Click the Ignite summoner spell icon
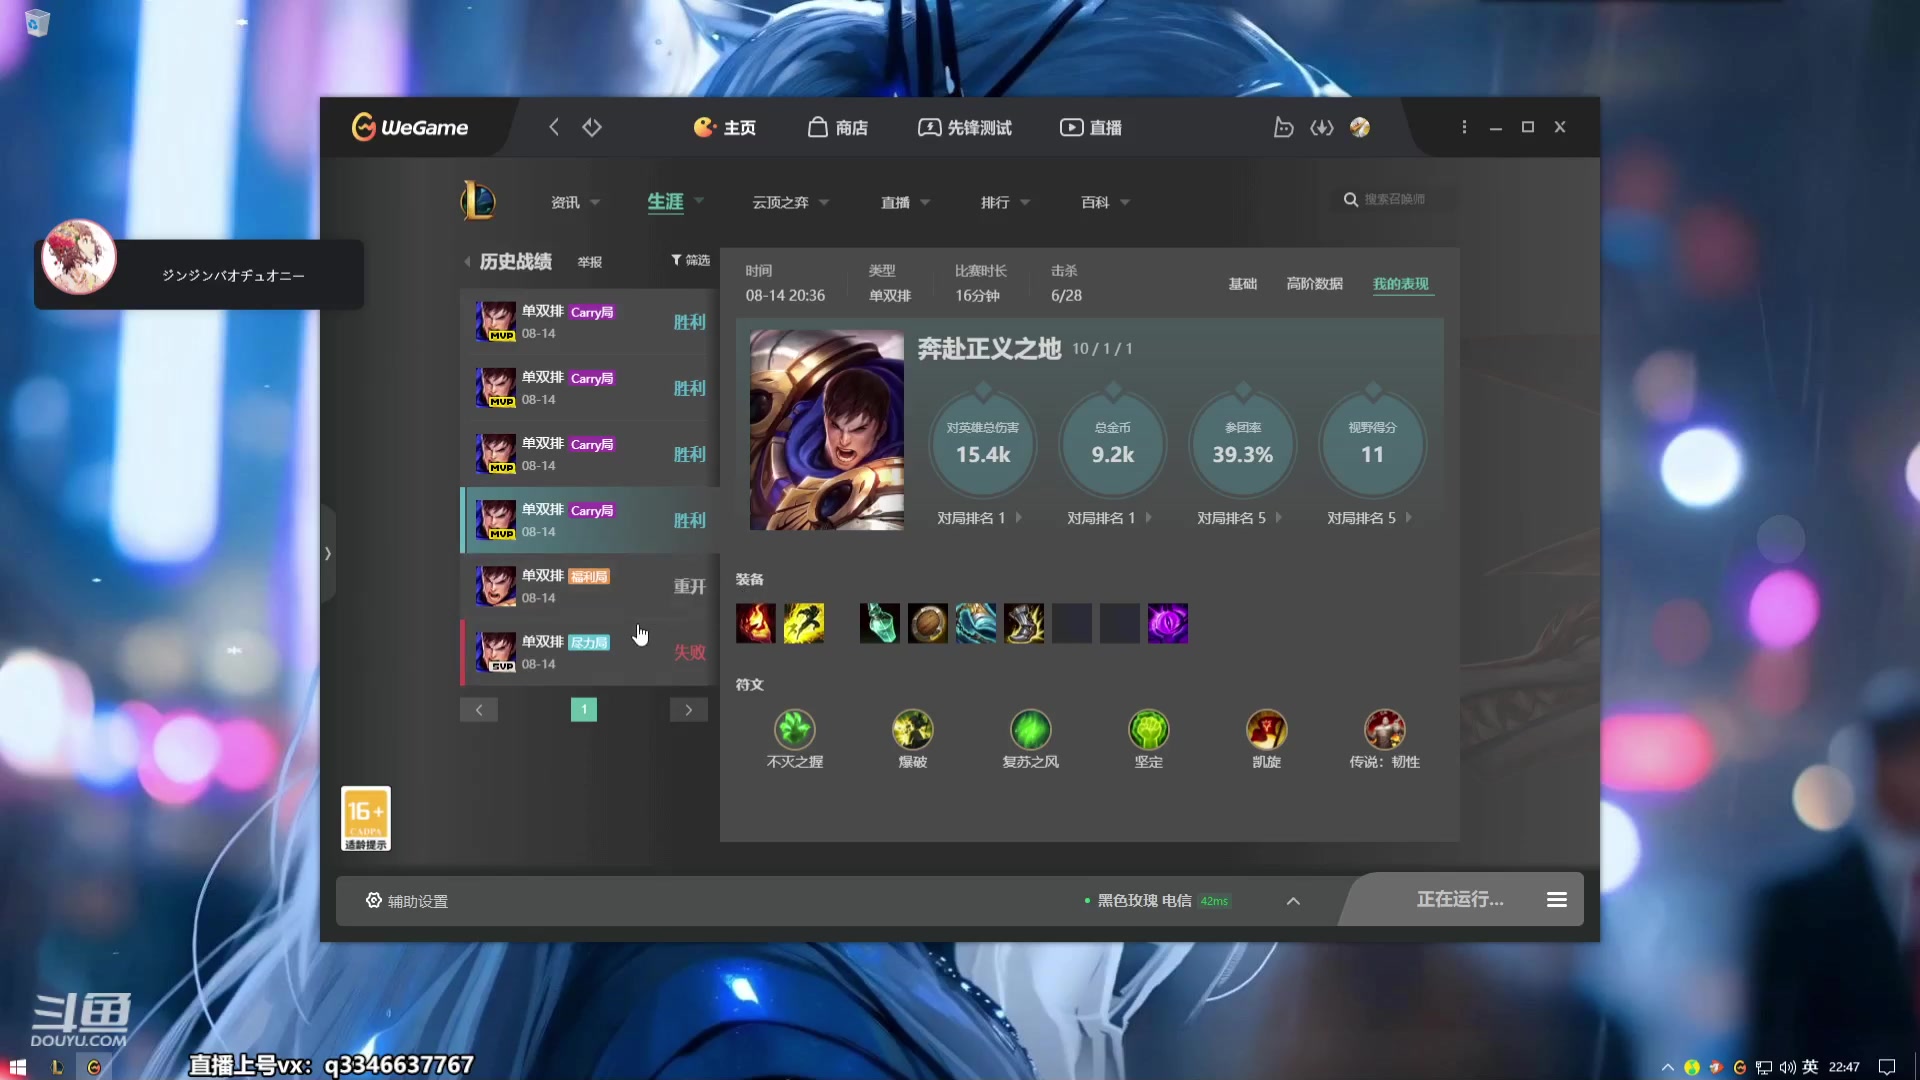 point(756,623)
